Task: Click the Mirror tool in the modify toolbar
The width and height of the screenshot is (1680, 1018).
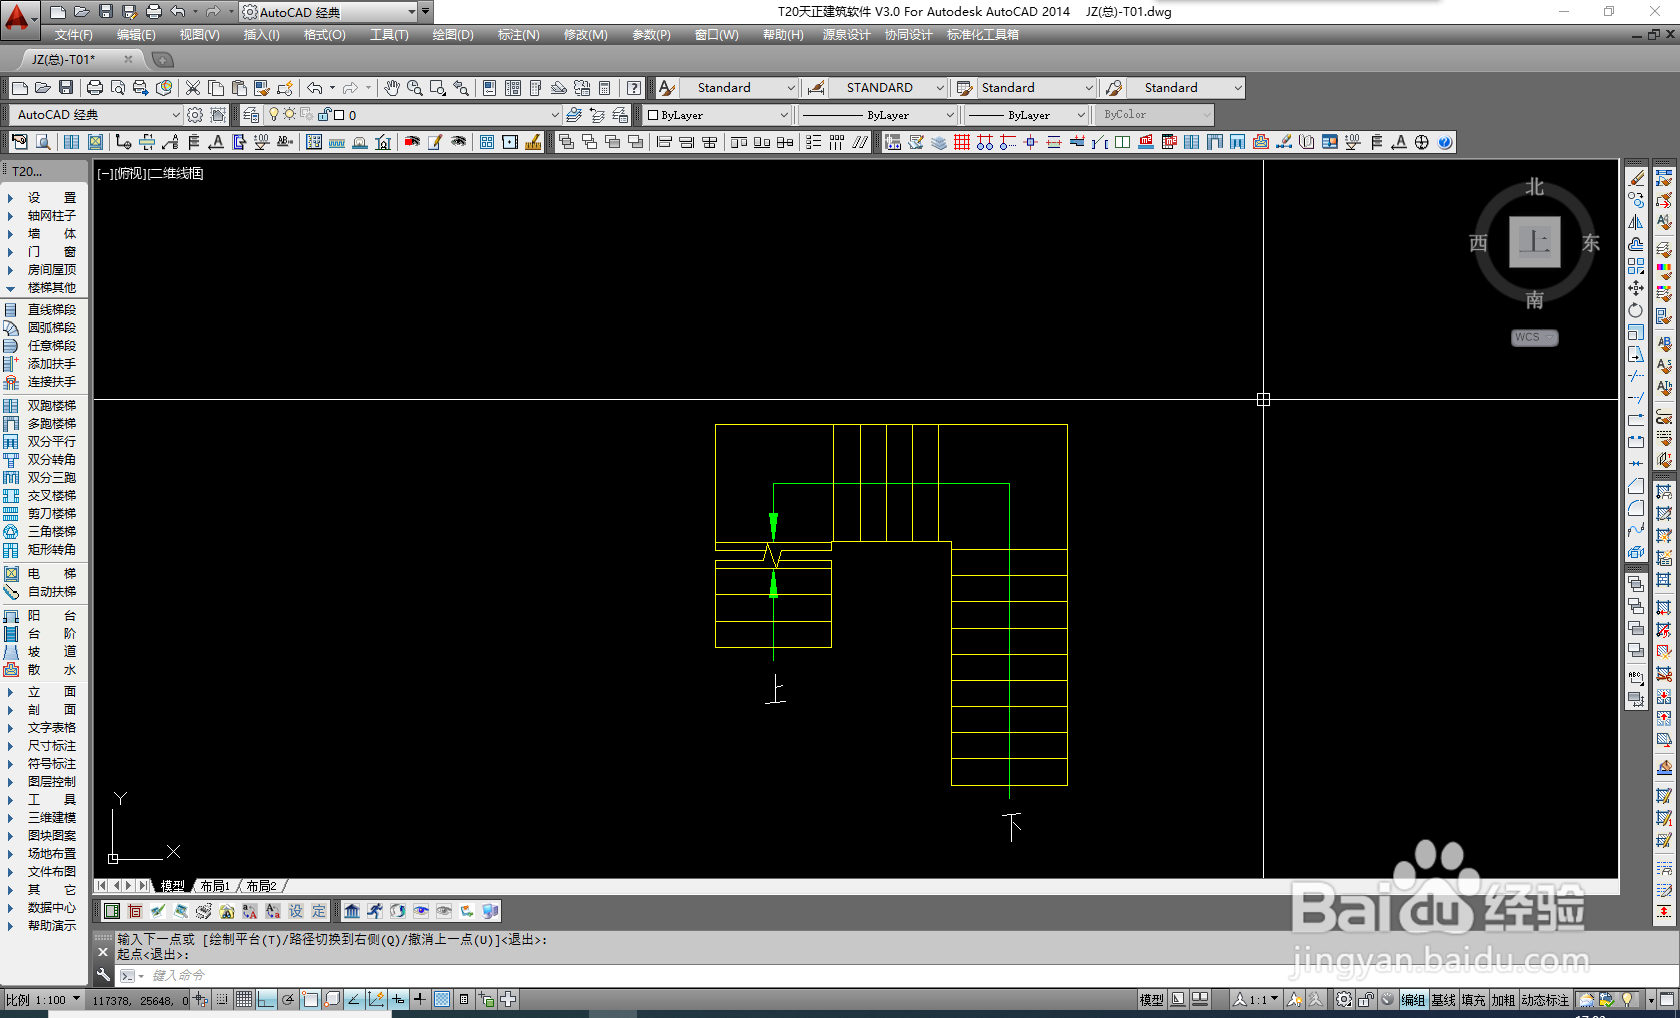Action: (1636, 222)
